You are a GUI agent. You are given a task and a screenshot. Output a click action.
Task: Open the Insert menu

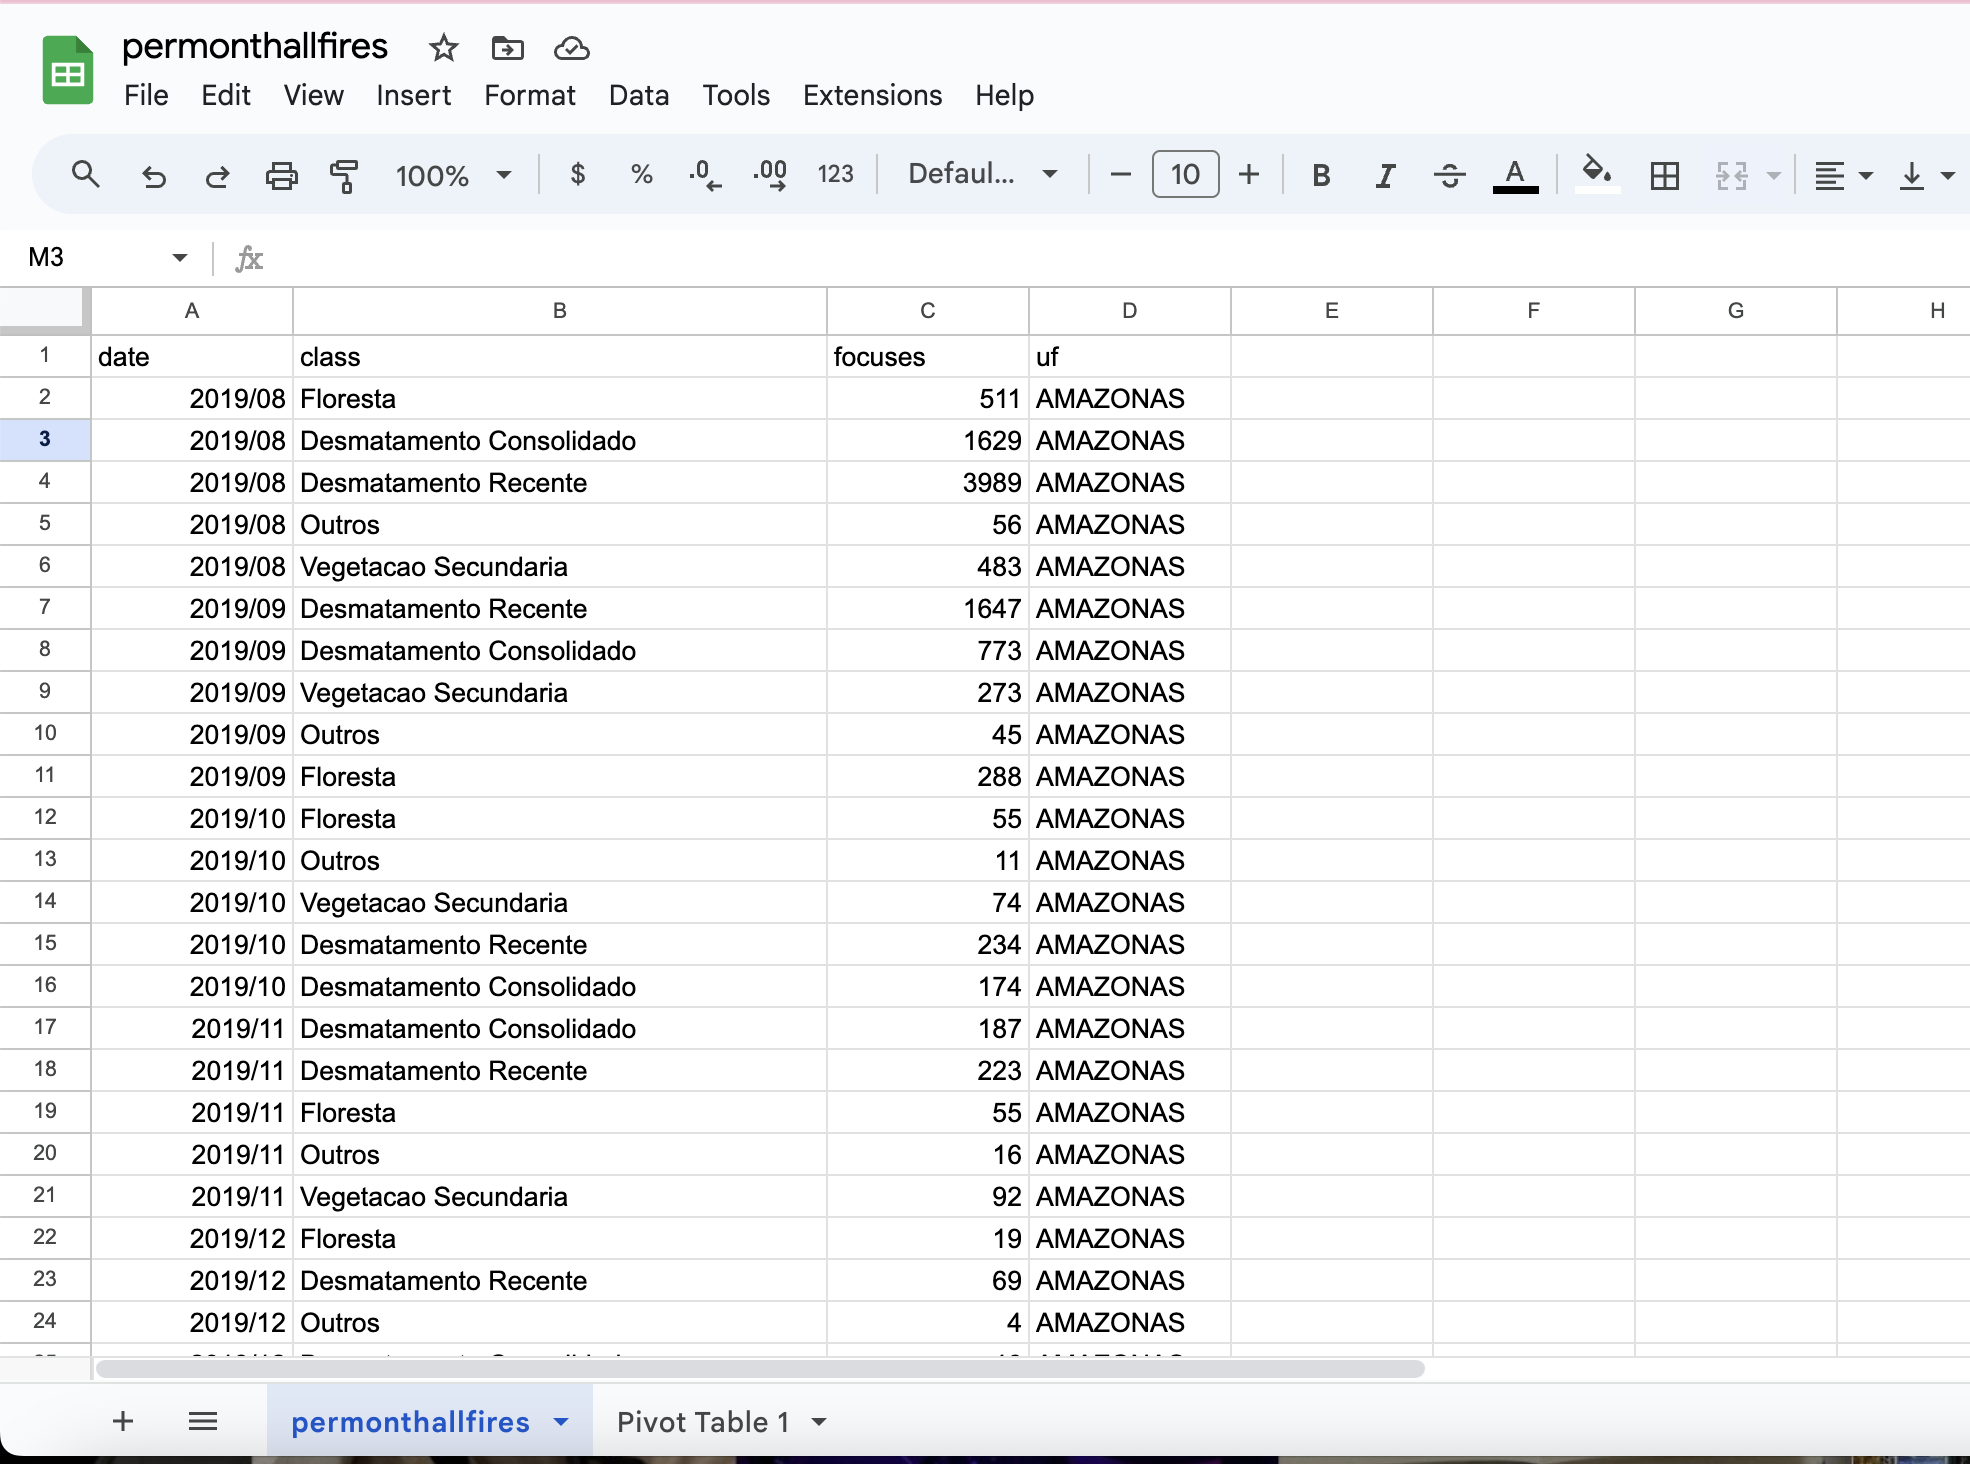pyautogui.click(x=413, y=95)
